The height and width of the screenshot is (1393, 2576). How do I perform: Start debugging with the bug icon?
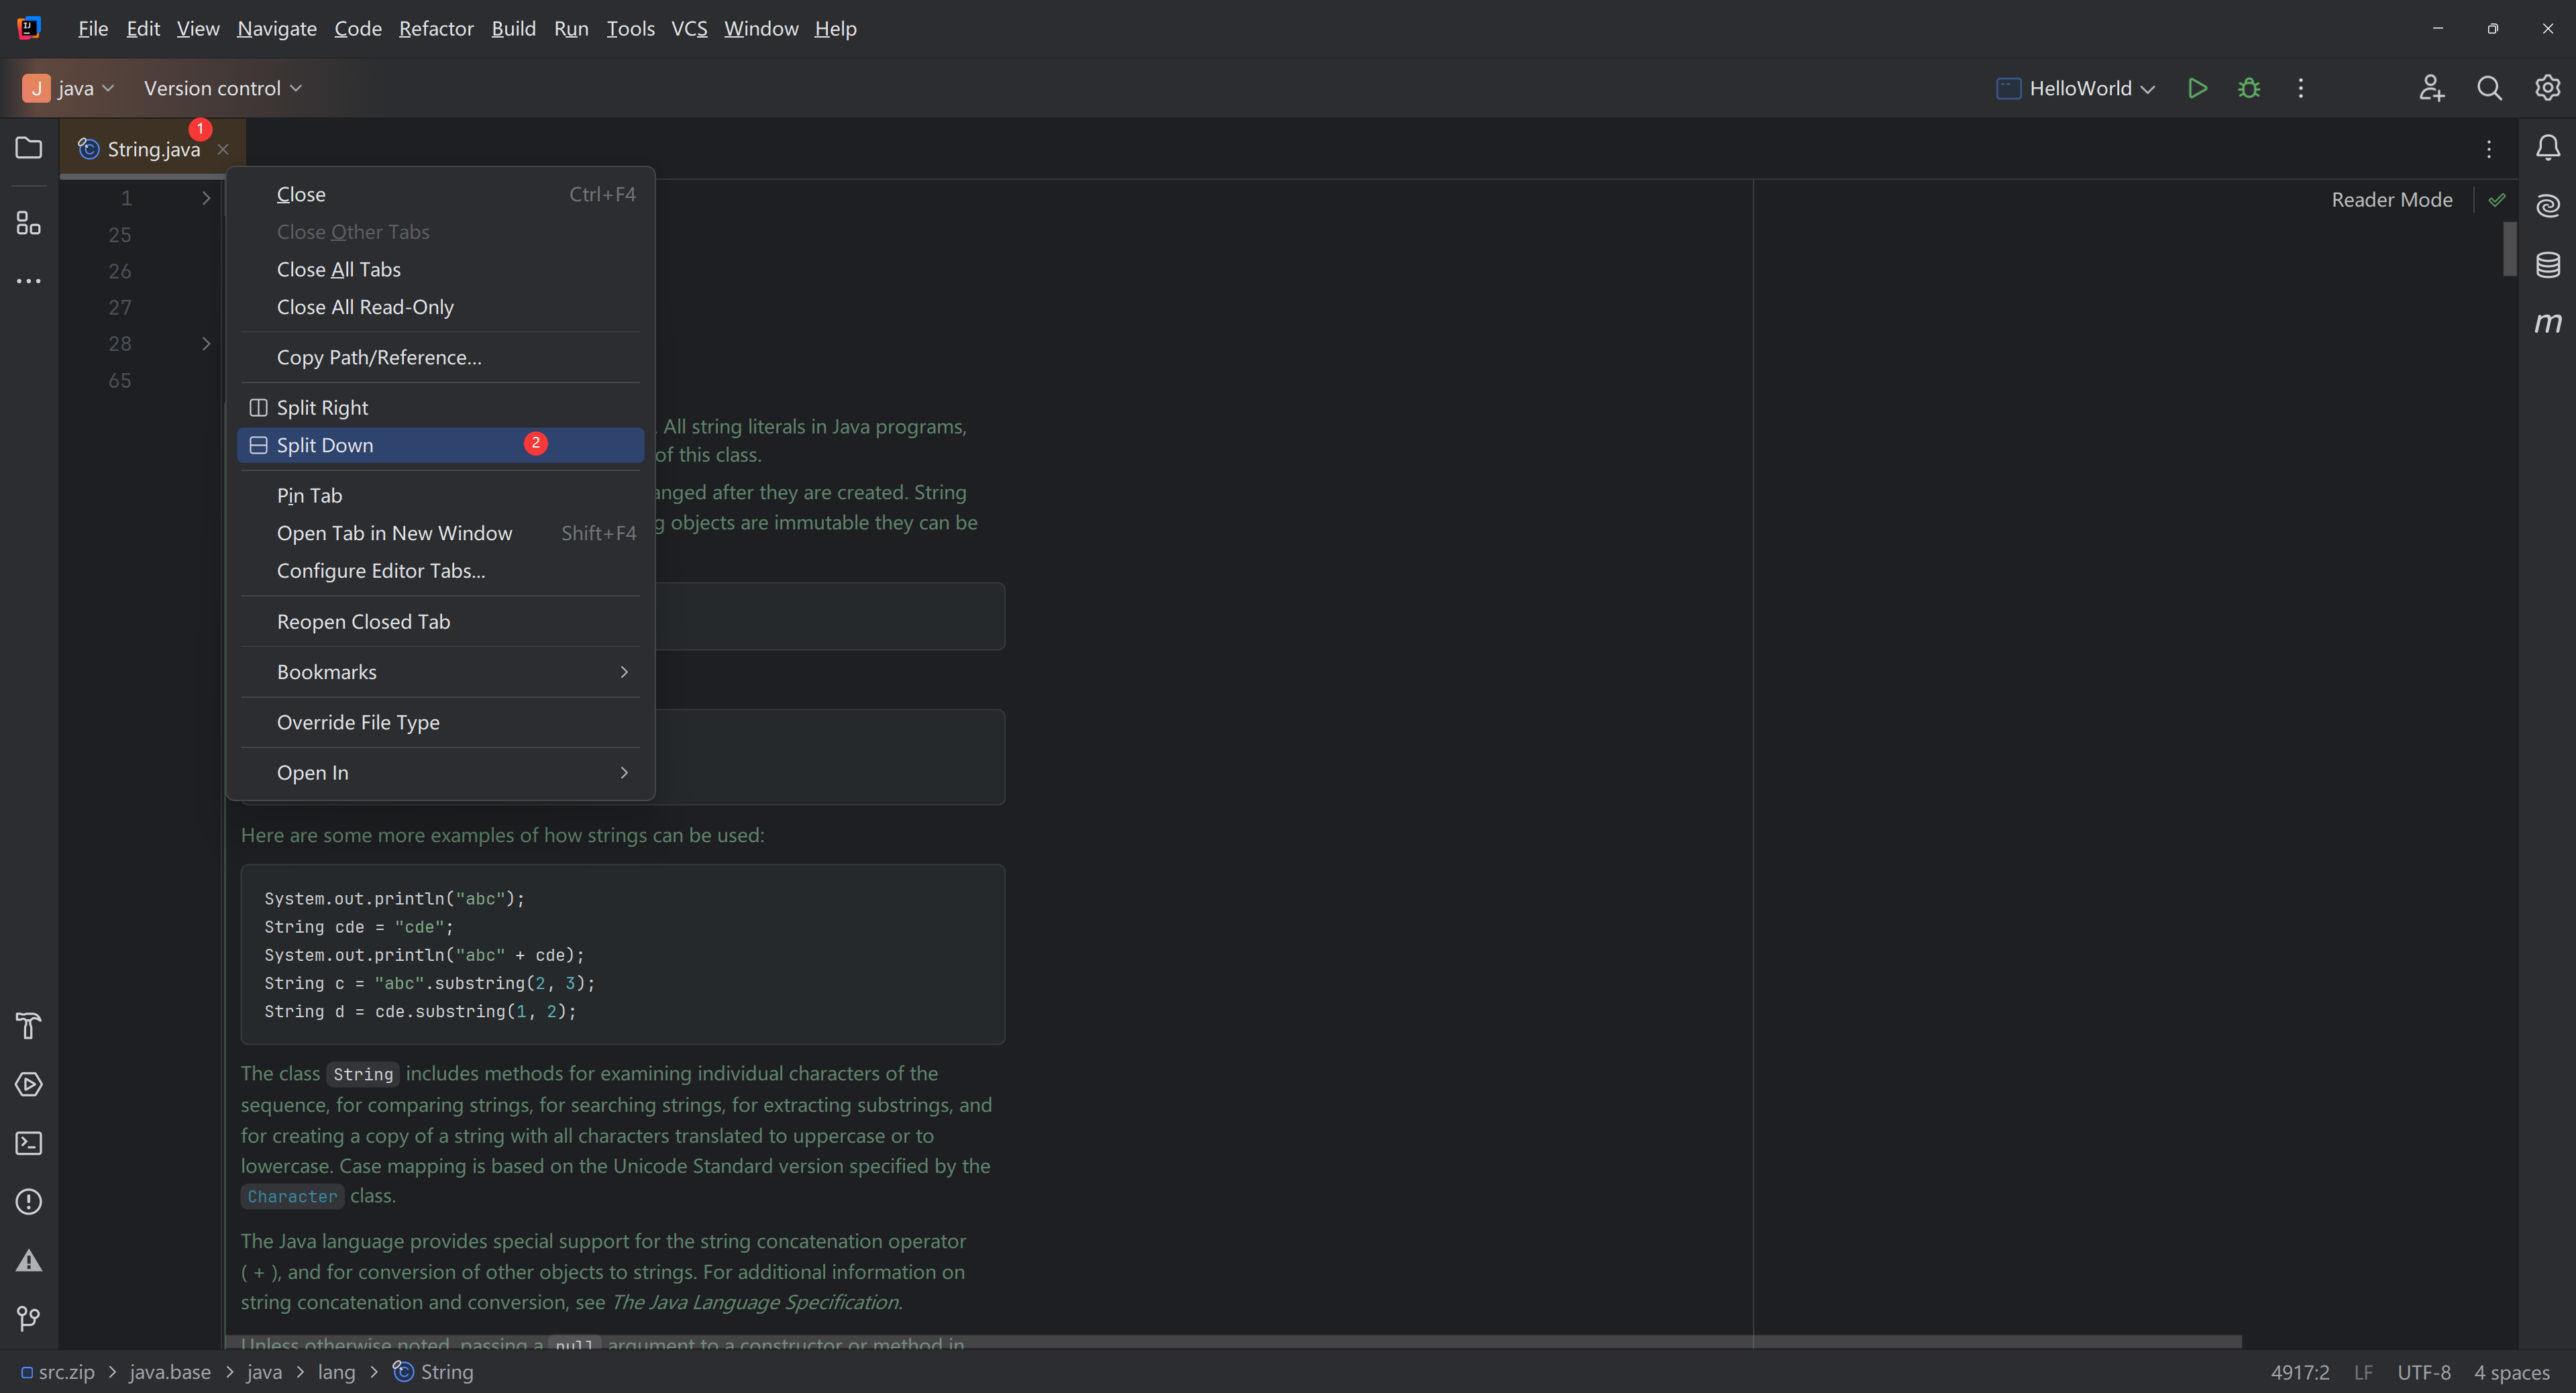(x=2249, y=88)
